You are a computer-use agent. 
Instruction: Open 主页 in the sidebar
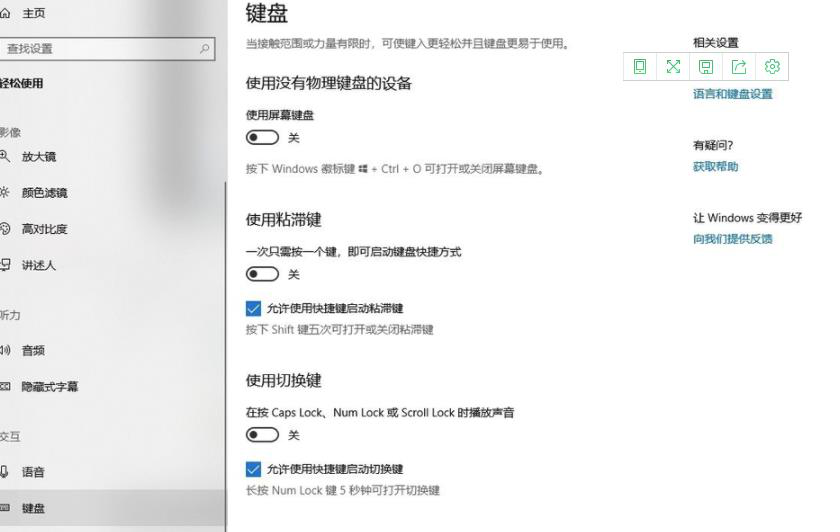pyautogui.click(x=33, y=13)
